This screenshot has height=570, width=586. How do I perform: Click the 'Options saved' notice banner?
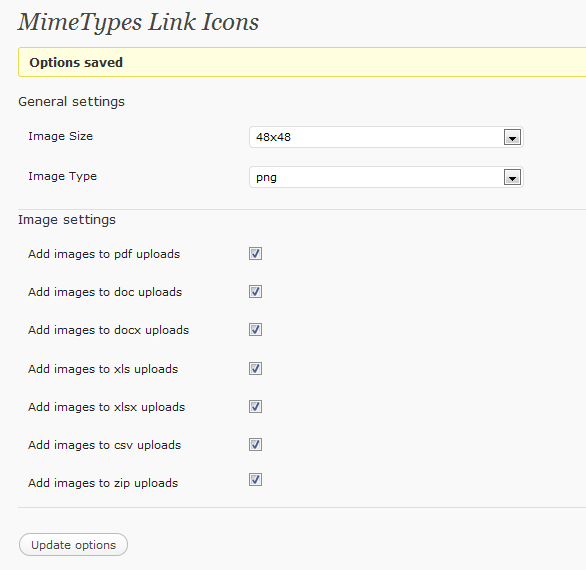tap(302, 62)
